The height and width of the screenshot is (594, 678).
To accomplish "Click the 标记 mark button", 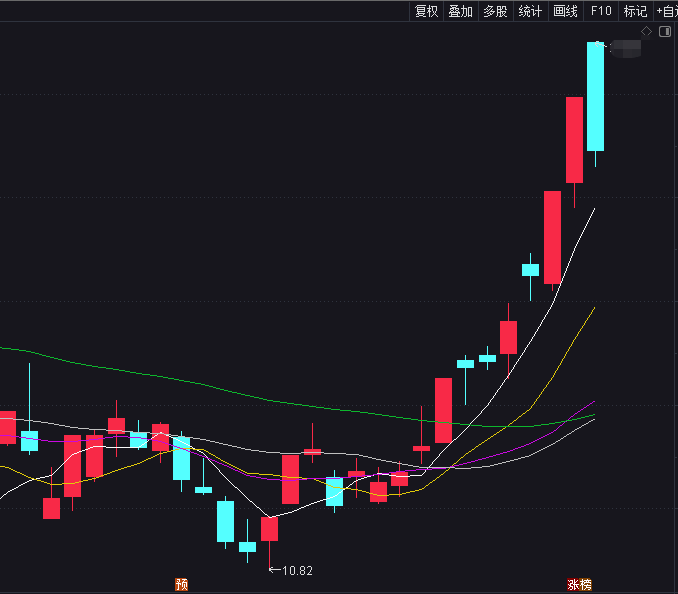I will (x=636, y=11).
